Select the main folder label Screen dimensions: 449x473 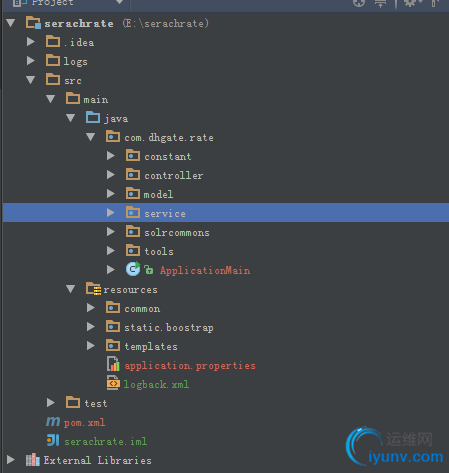point(96,99)
